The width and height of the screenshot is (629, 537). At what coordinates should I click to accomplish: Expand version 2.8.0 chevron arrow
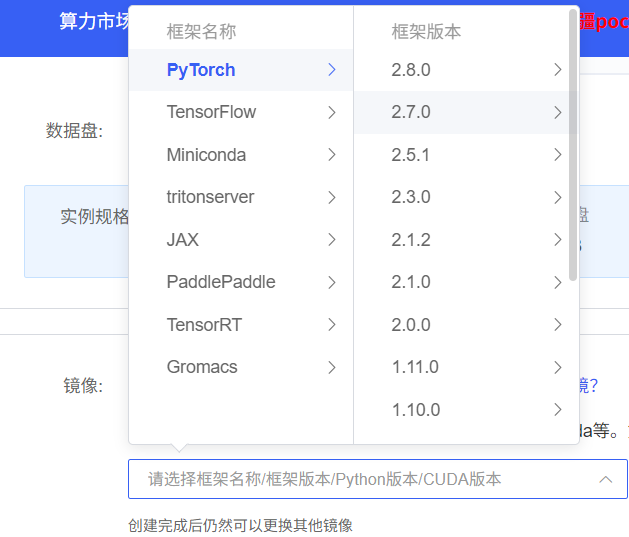[x=558, y=70]
